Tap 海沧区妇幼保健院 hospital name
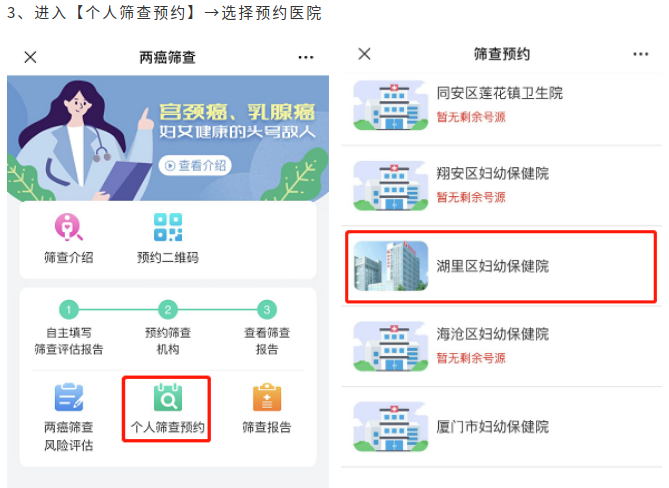 coord(492,334)
